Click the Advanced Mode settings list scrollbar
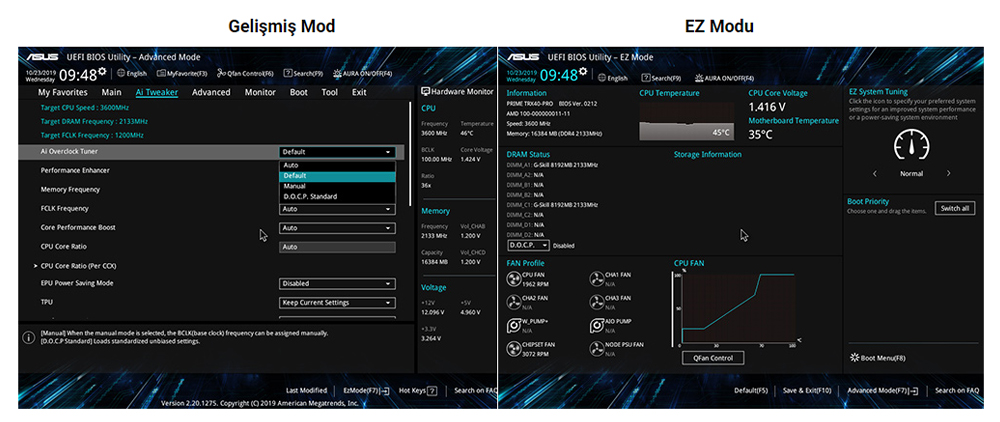The image size is (1000, 422). coord(411,153)
